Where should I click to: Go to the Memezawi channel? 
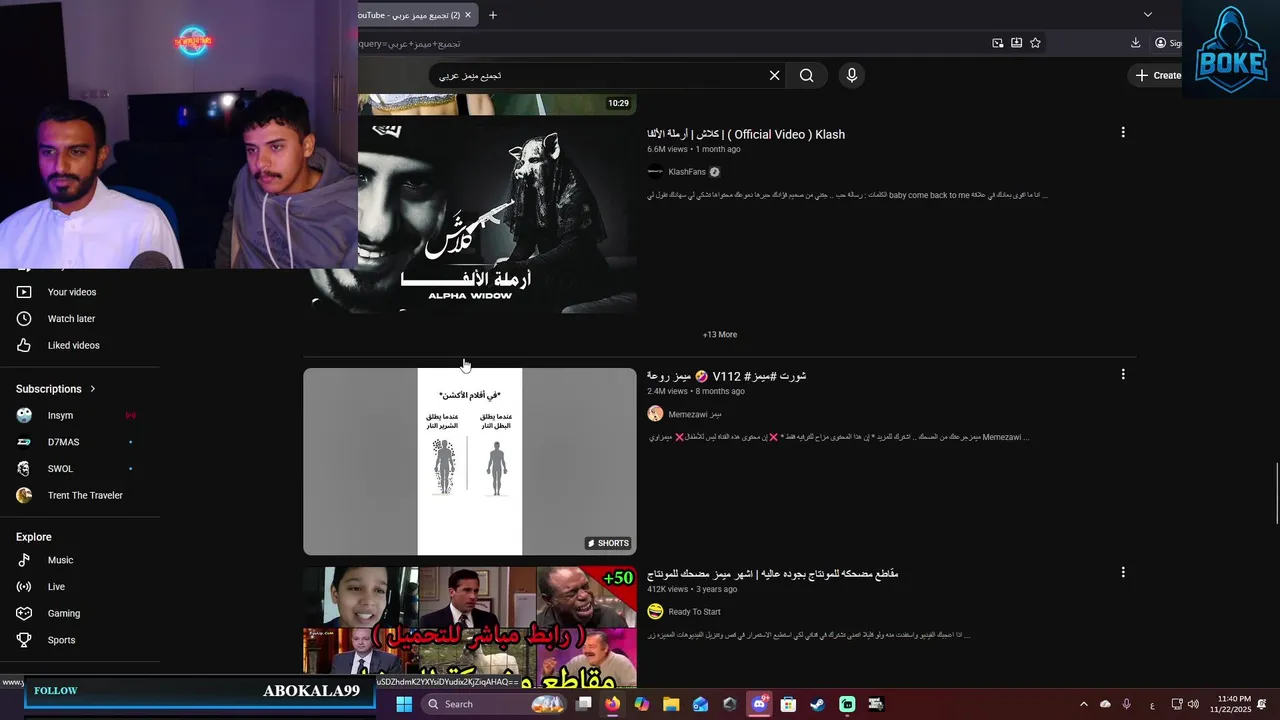695,414
